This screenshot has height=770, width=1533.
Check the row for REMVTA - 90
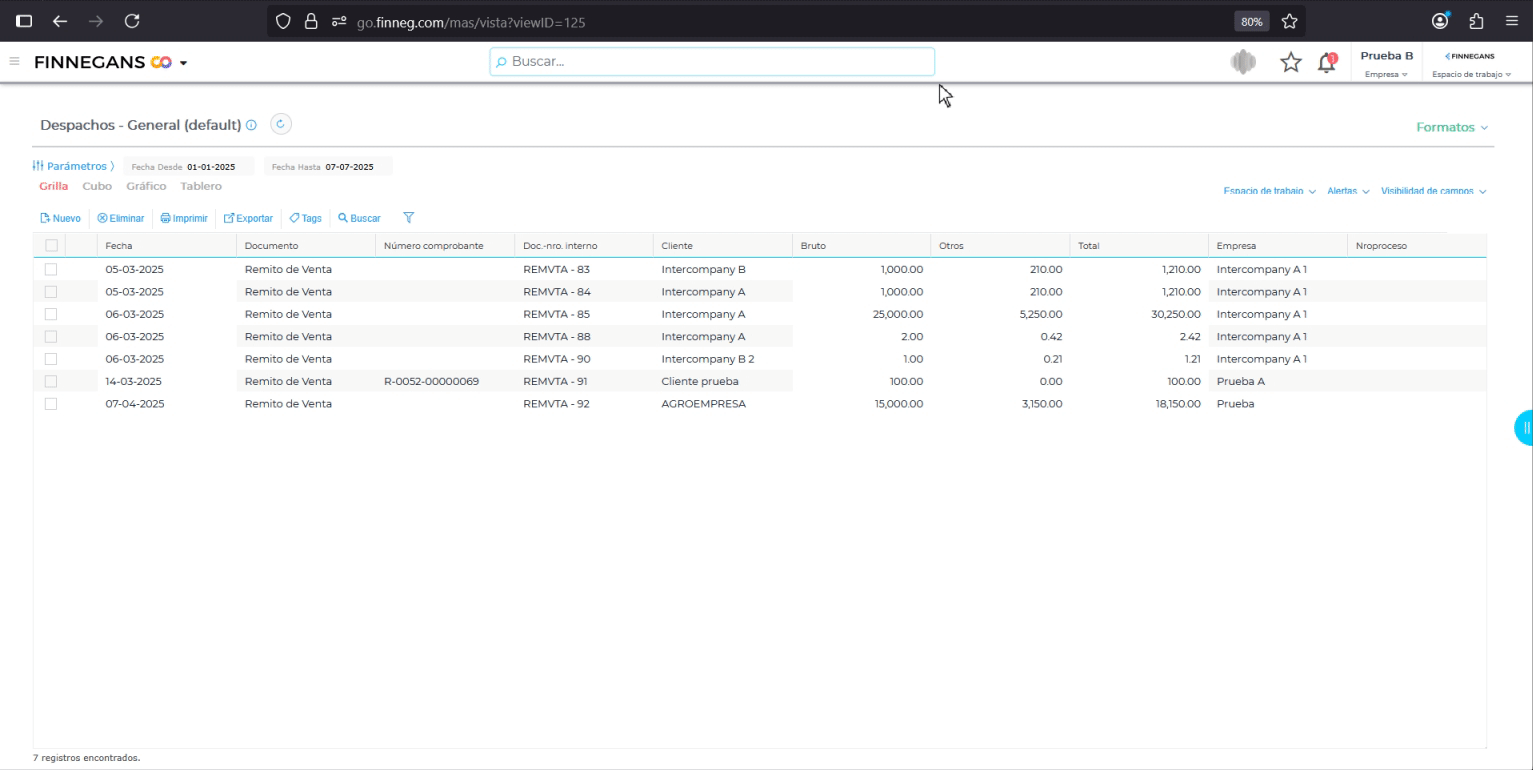point(51,359)
